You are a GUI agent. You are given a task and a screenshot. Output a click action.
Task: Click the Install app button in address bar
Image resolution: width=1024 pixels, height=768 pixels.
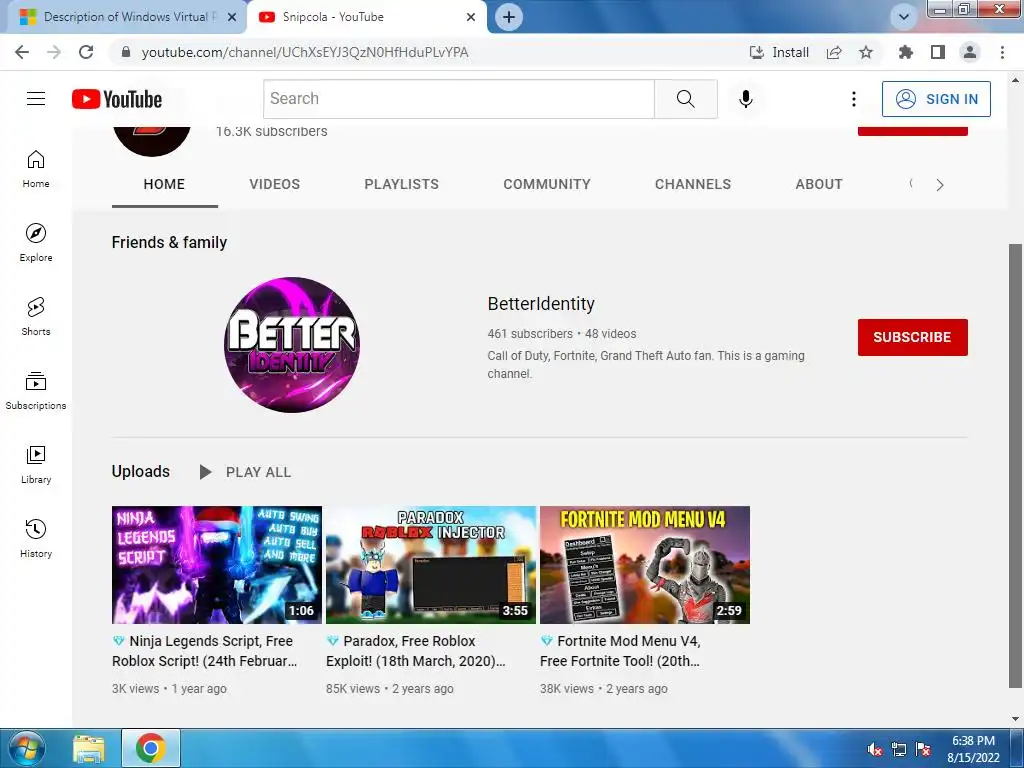(x=779, y=52)
